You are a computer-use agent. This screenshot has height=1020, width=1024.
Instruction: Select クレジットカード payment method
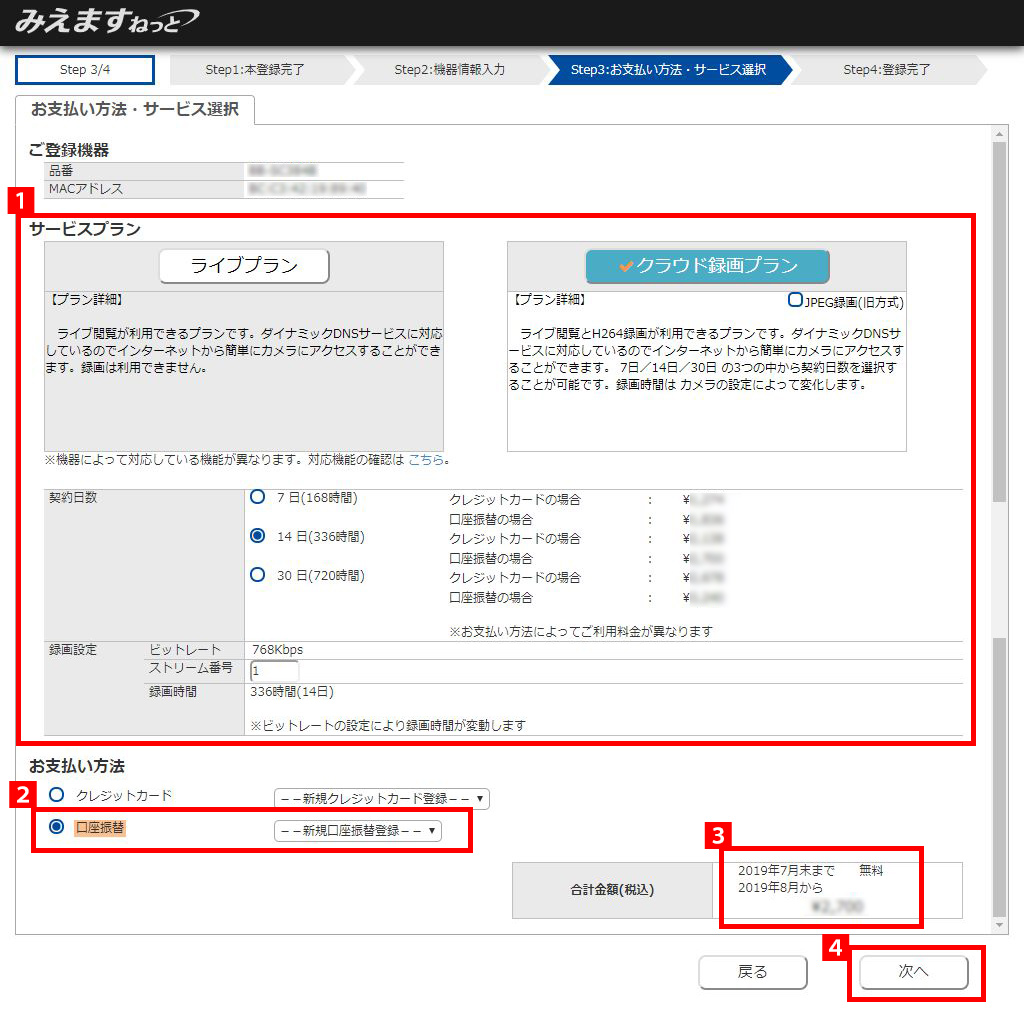tap(57, 795)
